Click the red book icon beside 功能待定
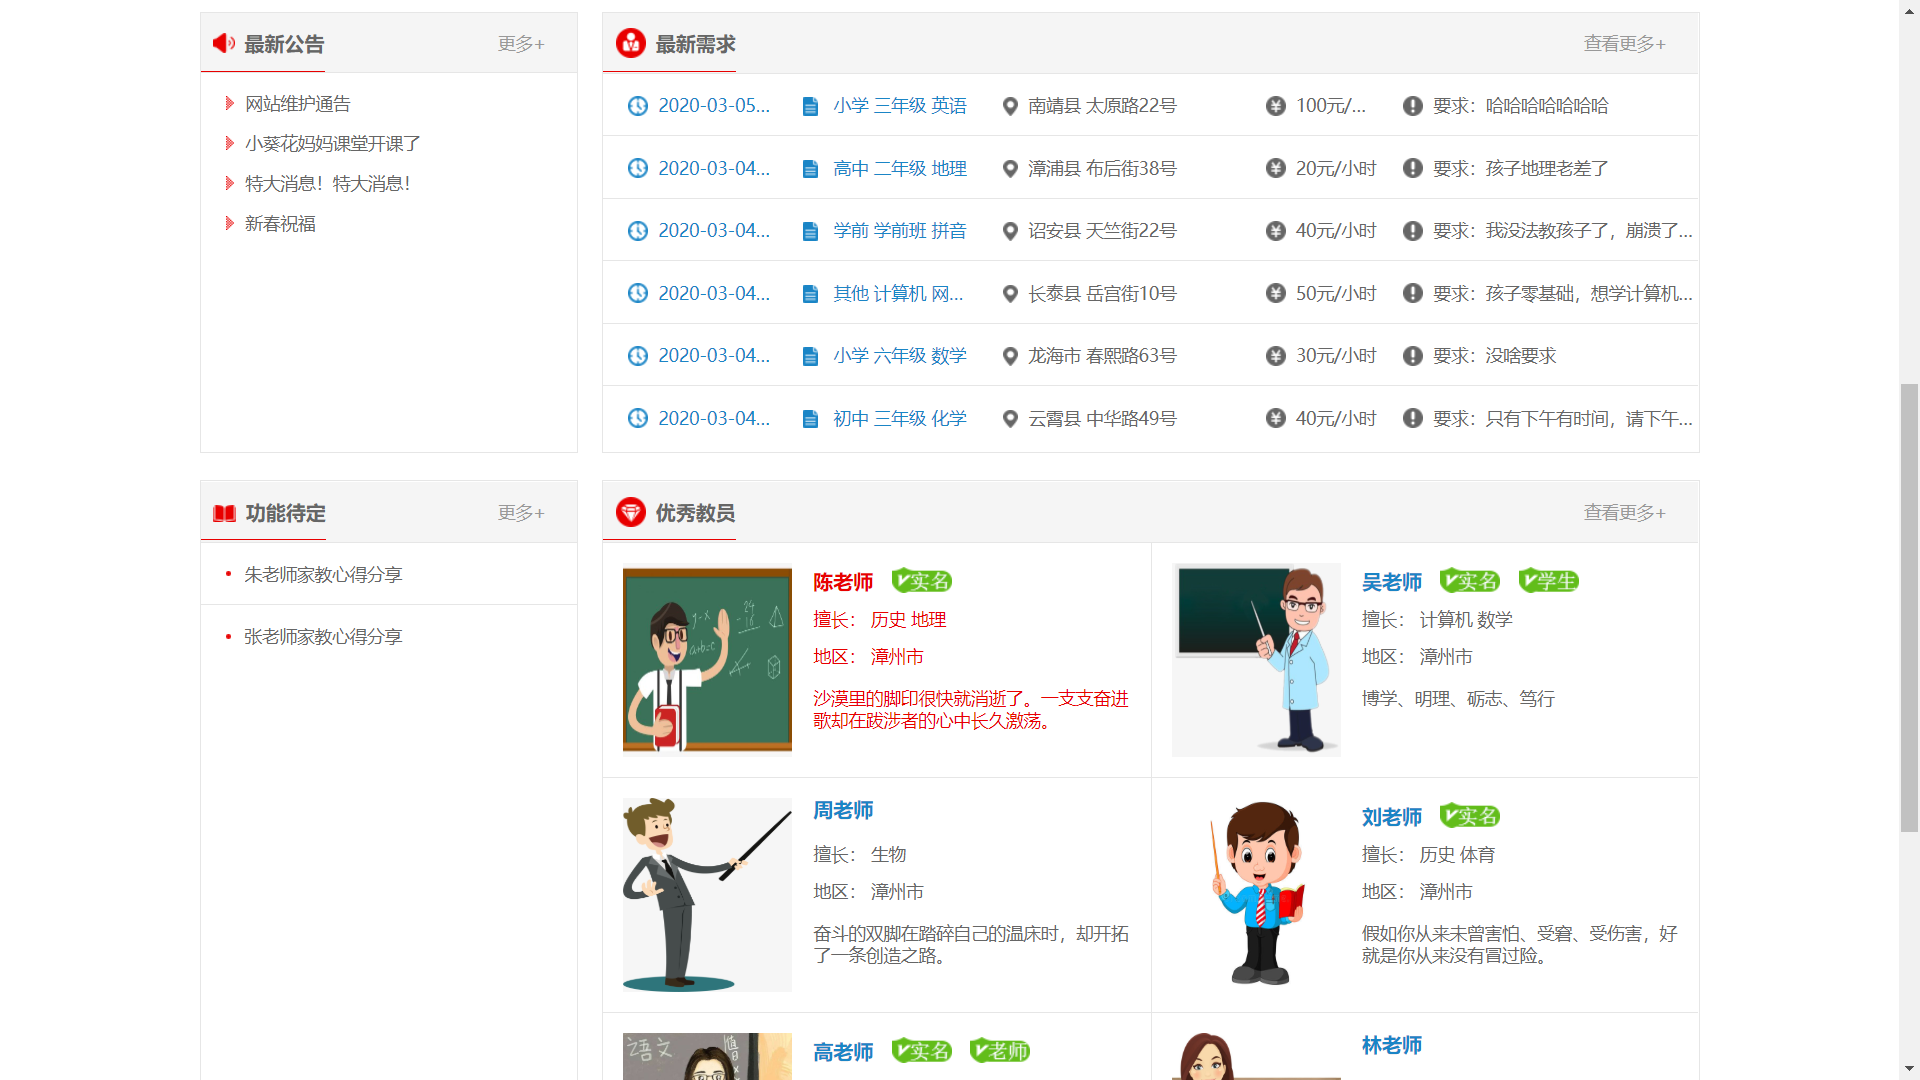This screenshot has height=1080, width=1920. 224,513
